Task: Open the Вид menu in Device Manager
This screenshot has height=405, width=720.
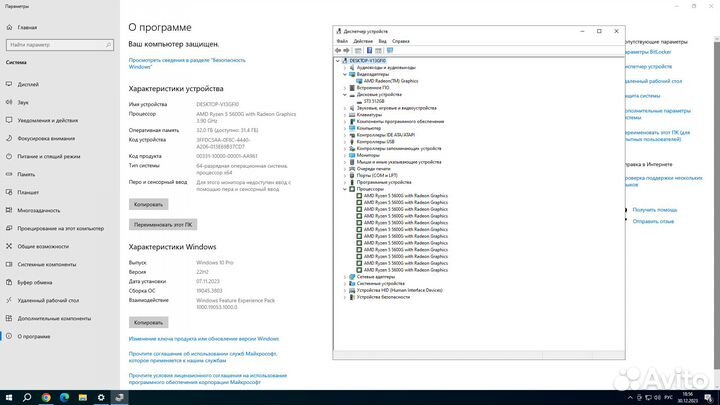Action: tap(382, 41)
